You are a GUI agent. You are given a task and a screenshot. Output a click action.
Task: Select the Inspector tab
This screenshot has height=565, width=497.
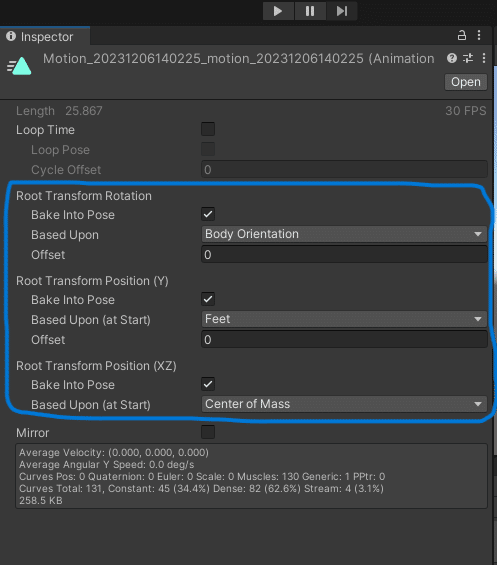(45, 36)
